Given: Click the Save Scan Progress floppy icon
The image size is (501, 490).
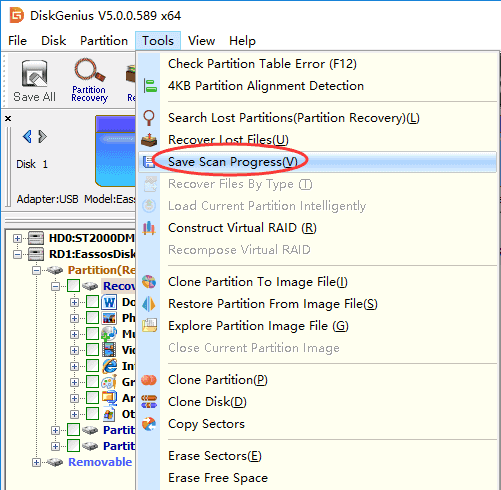Looking at the screenshot, I should point(148,162).
